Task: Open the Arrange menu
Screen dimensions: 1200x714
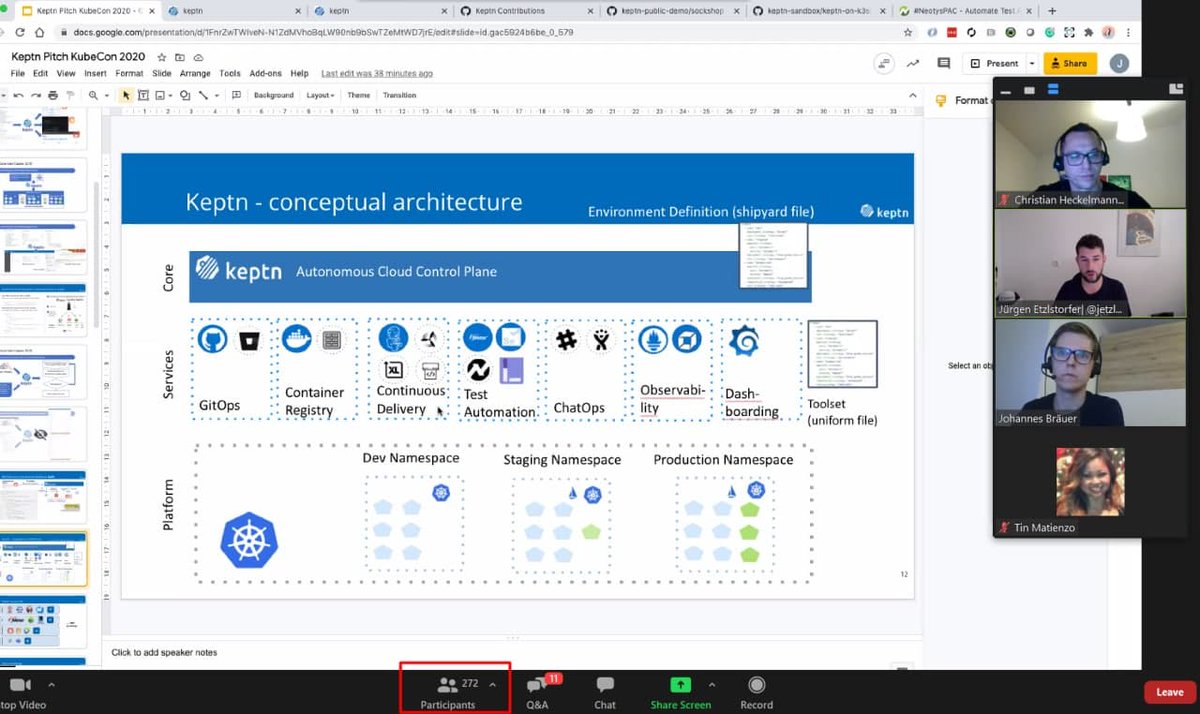Action: coord(195,73)
